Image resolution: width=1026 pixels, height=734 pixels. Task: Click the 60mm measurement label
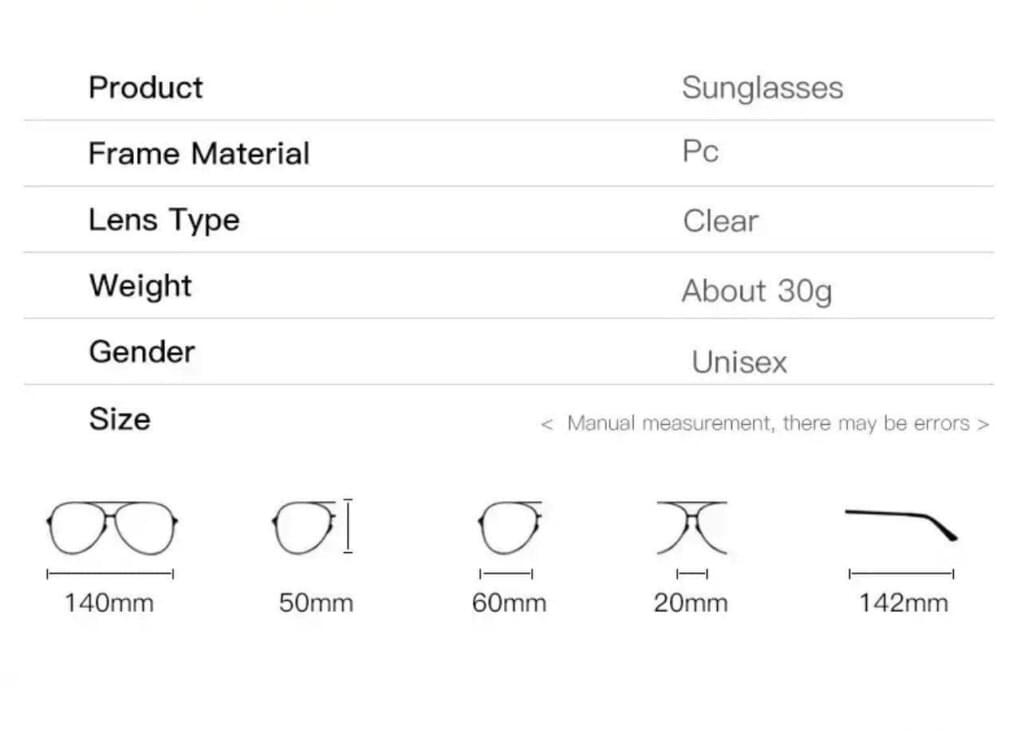pos(509,603)
